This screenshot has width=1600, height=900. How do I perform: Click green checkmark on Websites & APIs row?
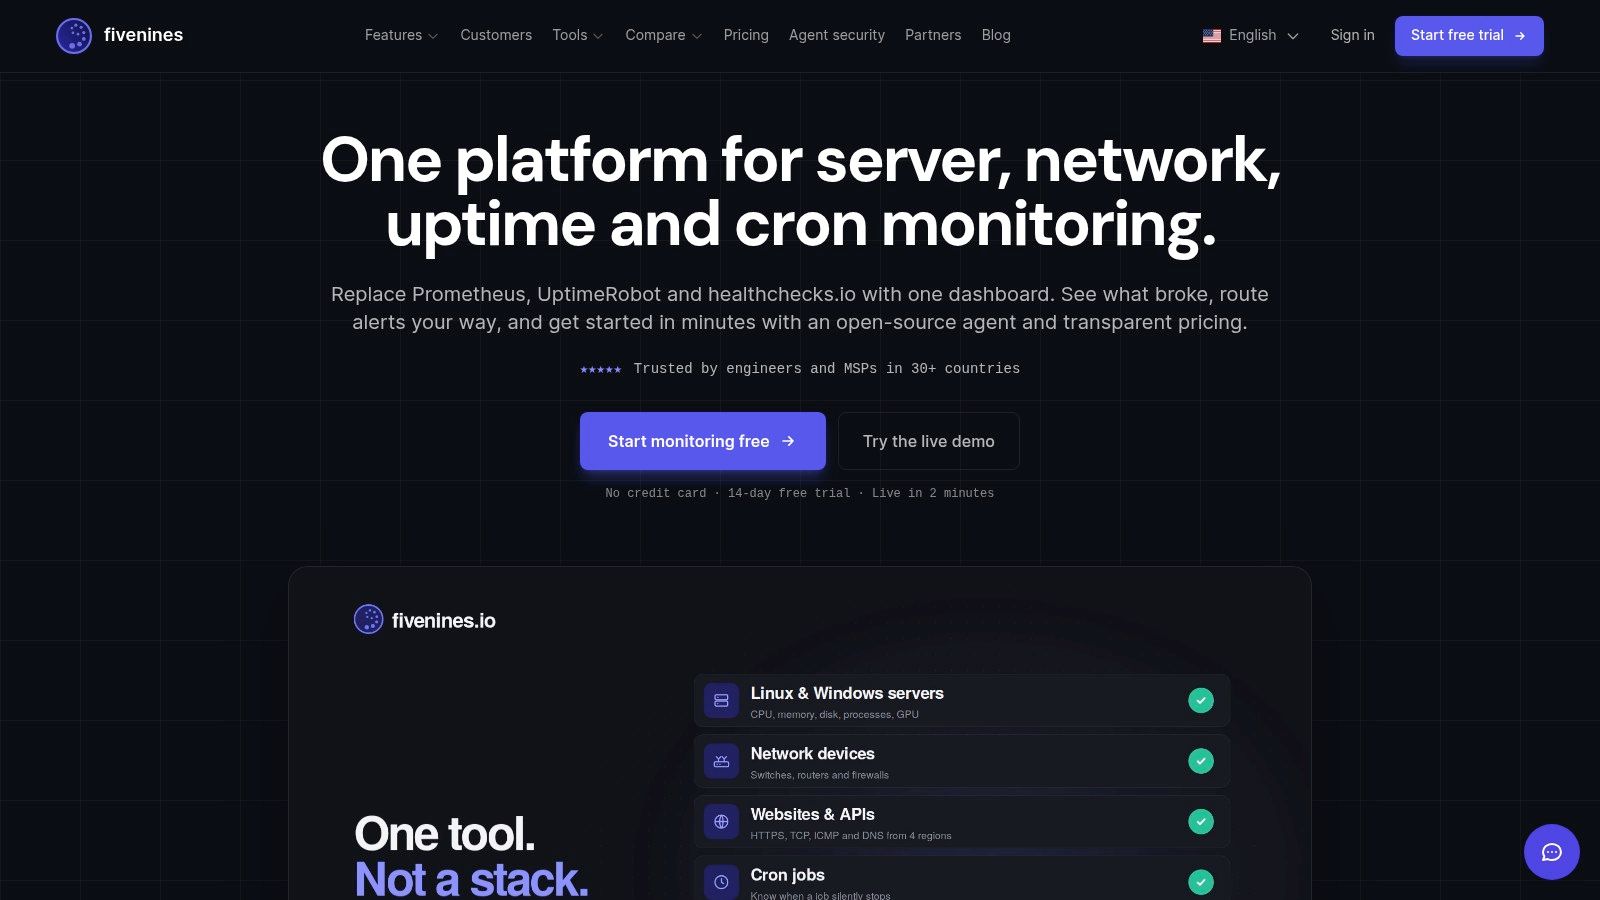click(x=1201, y=822)
